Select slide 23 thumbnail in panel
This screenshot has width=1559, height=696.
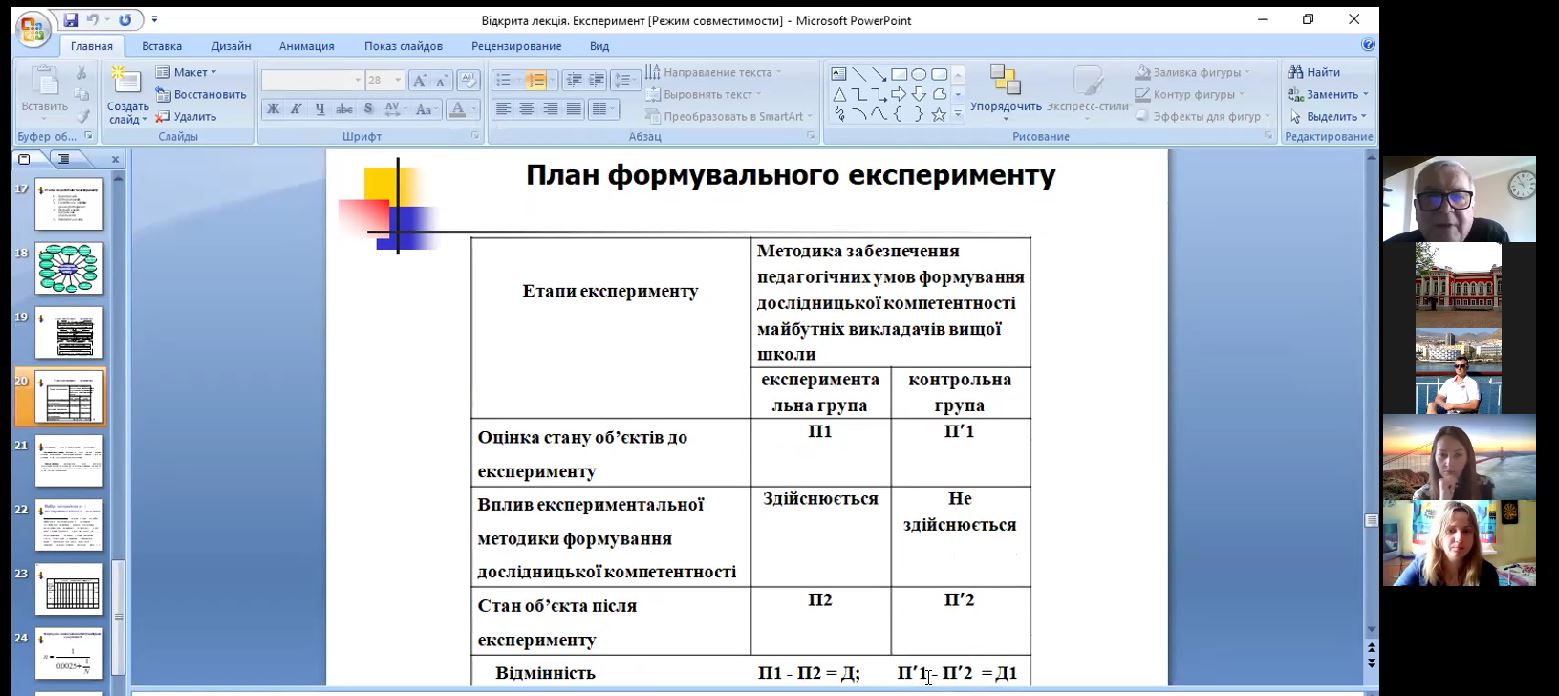69,589
